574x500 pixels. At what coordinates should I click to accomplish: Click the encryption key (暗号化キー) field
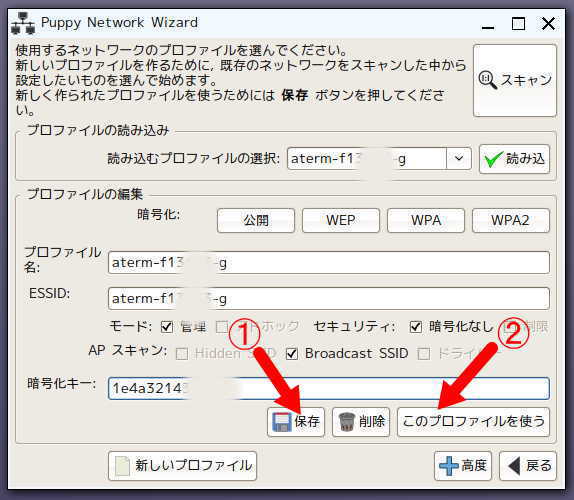tap(329, 388)
